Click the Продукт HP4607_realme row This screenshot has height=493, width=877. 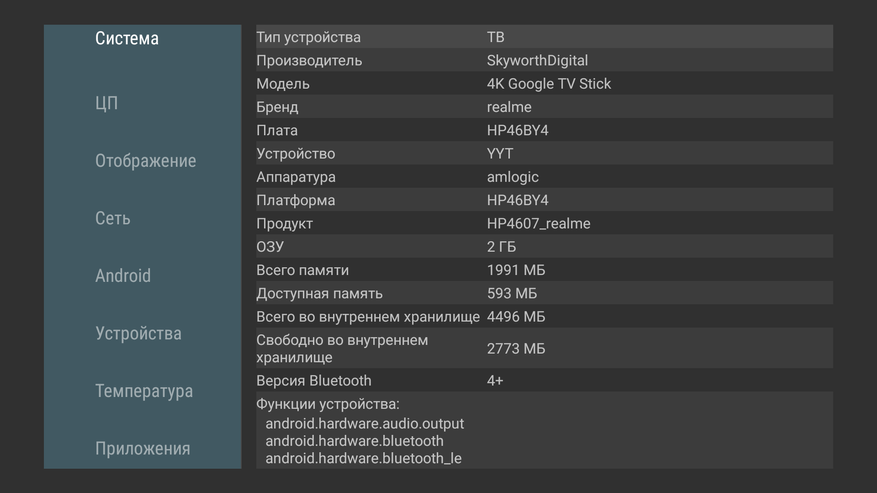pos(544,224)
